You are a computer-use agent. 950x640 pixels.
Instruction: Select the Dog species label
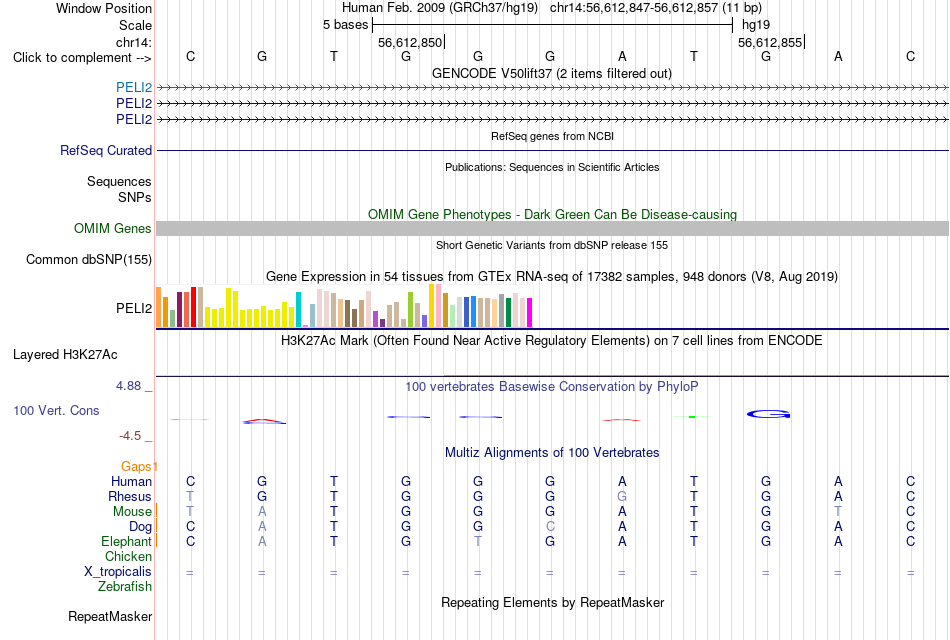140,527
